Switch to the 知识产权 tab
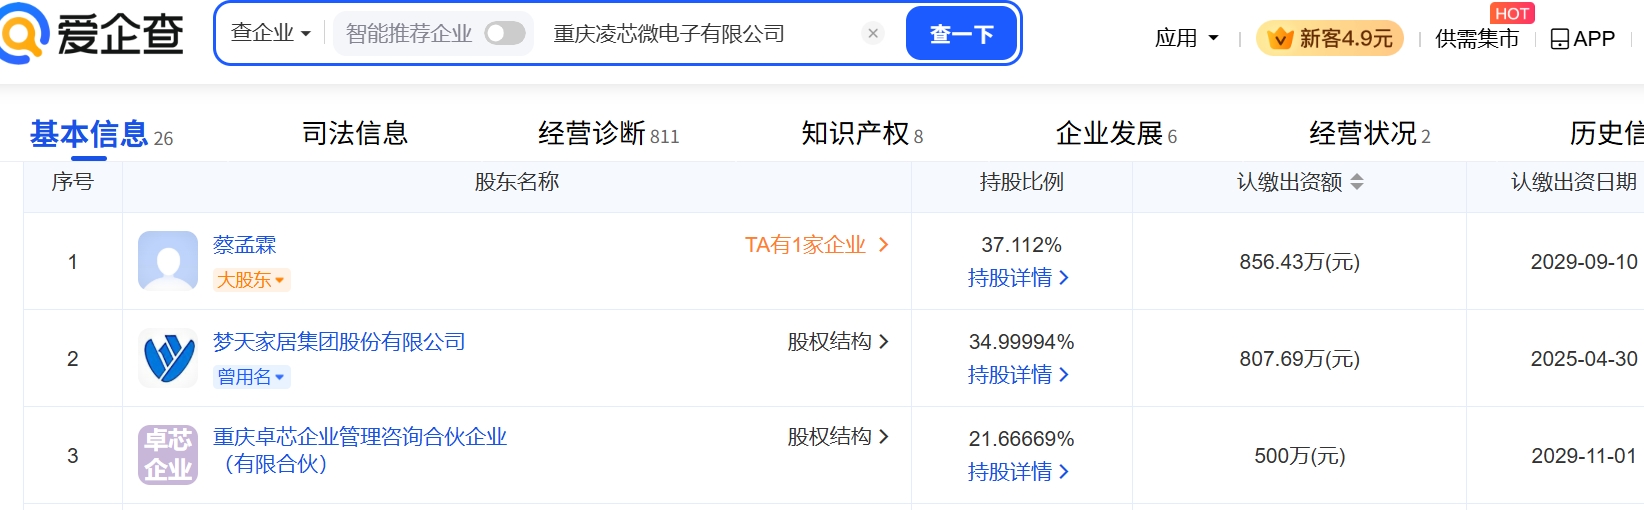This screenshot has width=1644, height=510. (x=862, y=133)
